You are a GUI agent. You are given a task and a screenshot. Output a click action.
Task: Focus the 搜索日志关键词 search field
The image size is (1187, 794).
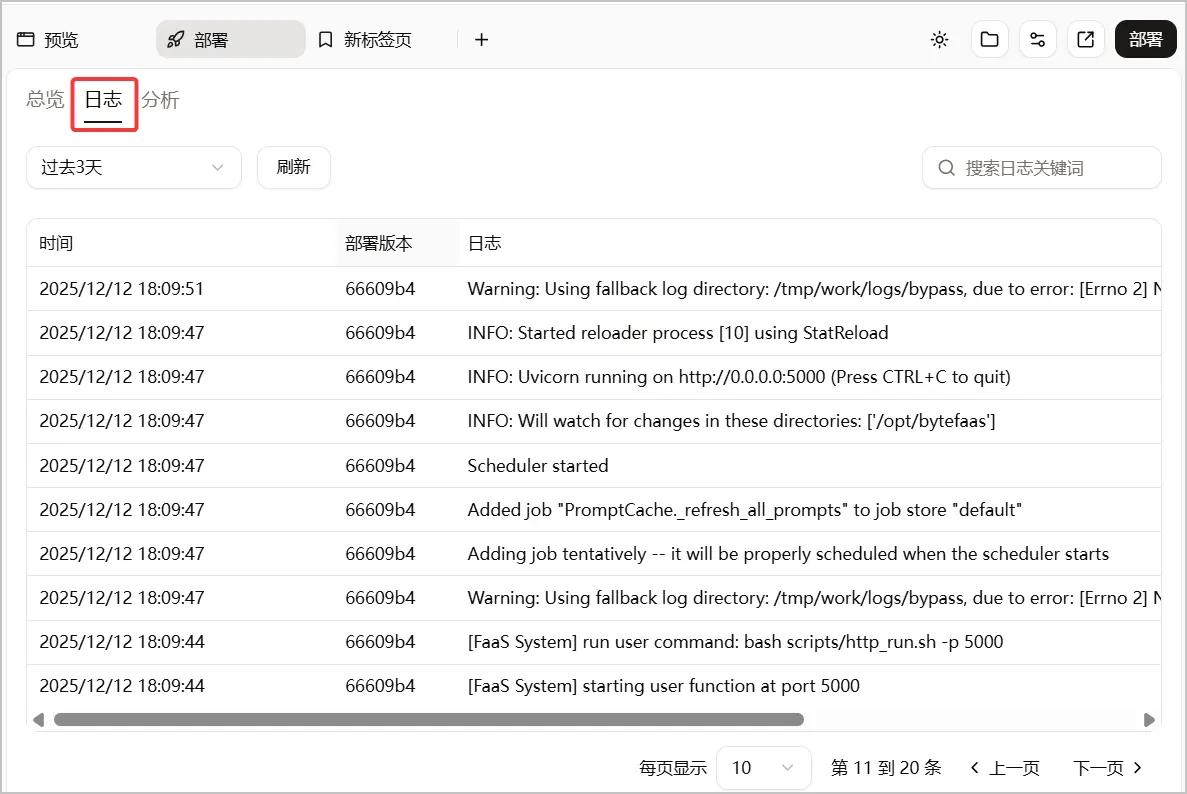coord(1042,168)
